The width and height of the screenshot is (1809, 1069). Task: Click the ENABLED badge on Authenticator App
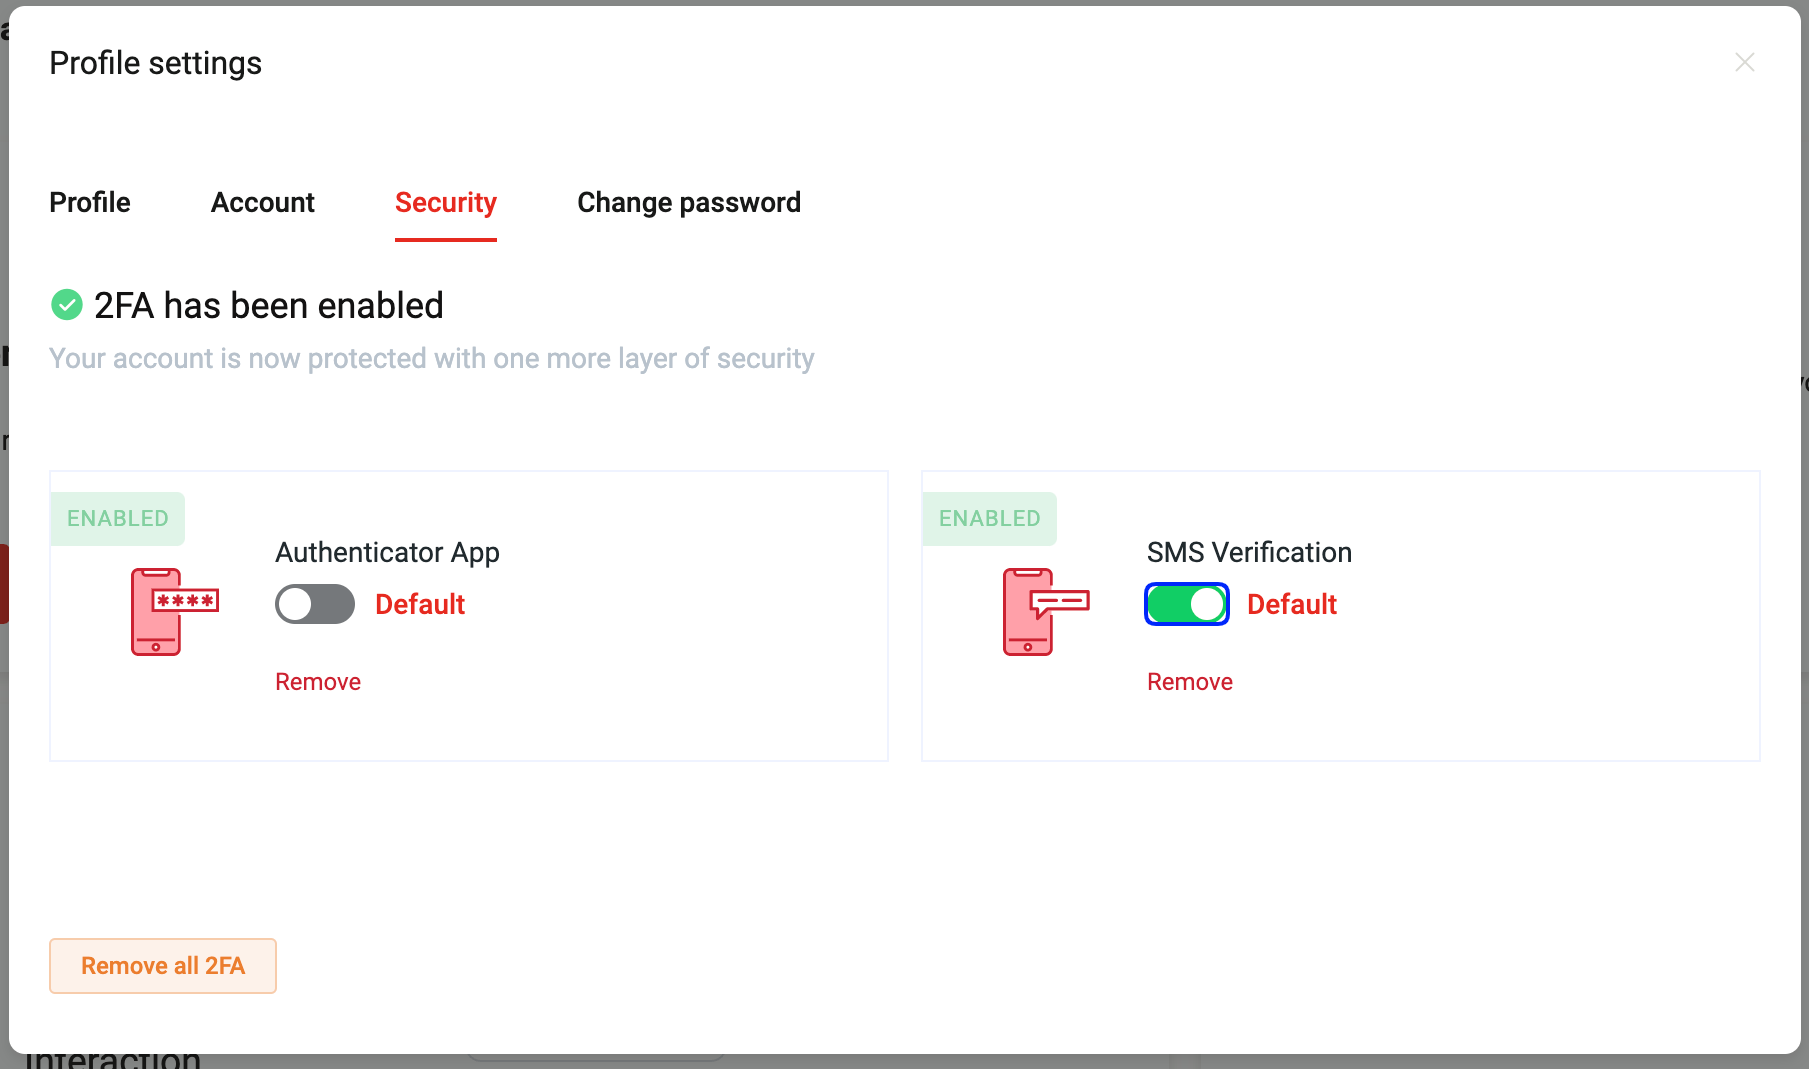click(118, 518)
